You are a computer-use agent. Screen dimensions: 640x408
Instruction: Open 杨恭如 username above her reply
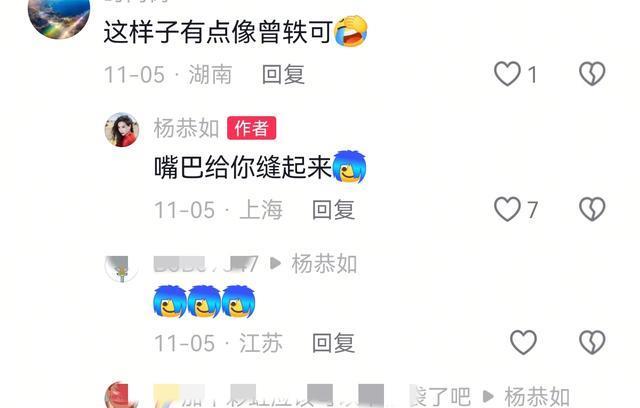click(187, 128)
